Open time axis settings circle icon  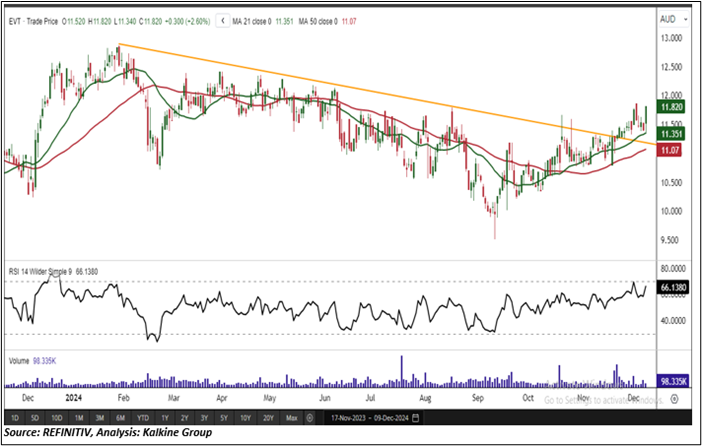pos(675,399)
